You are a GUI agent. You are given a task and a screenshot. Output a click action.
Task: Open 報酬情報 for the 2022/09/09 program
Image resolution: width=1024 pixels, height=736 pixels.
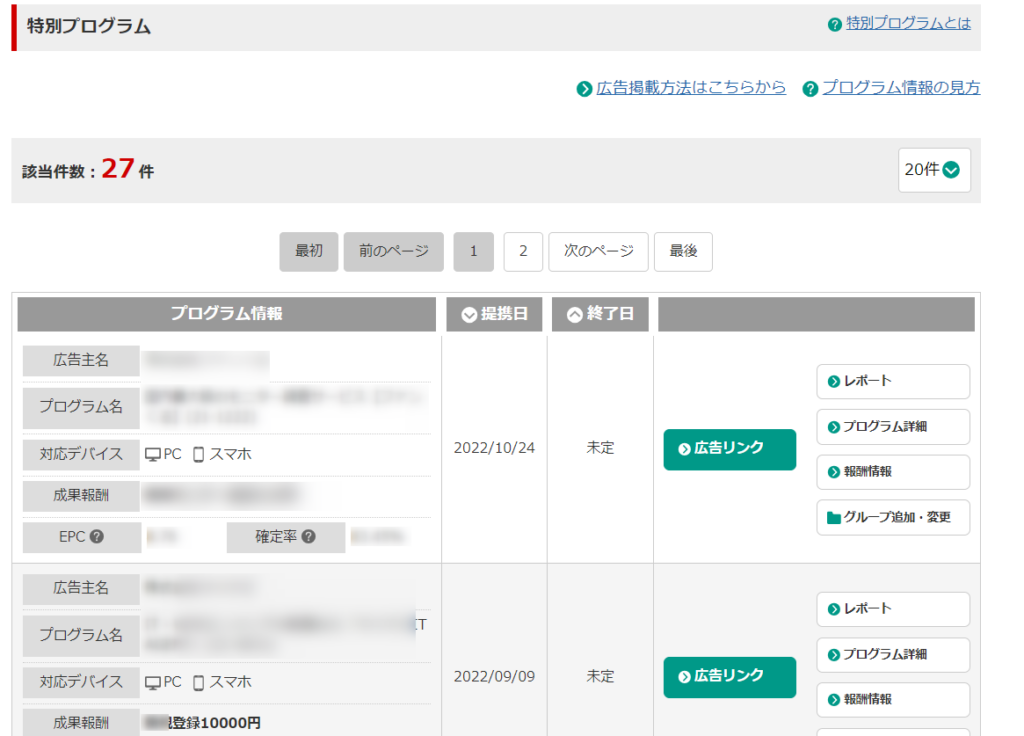893,700
